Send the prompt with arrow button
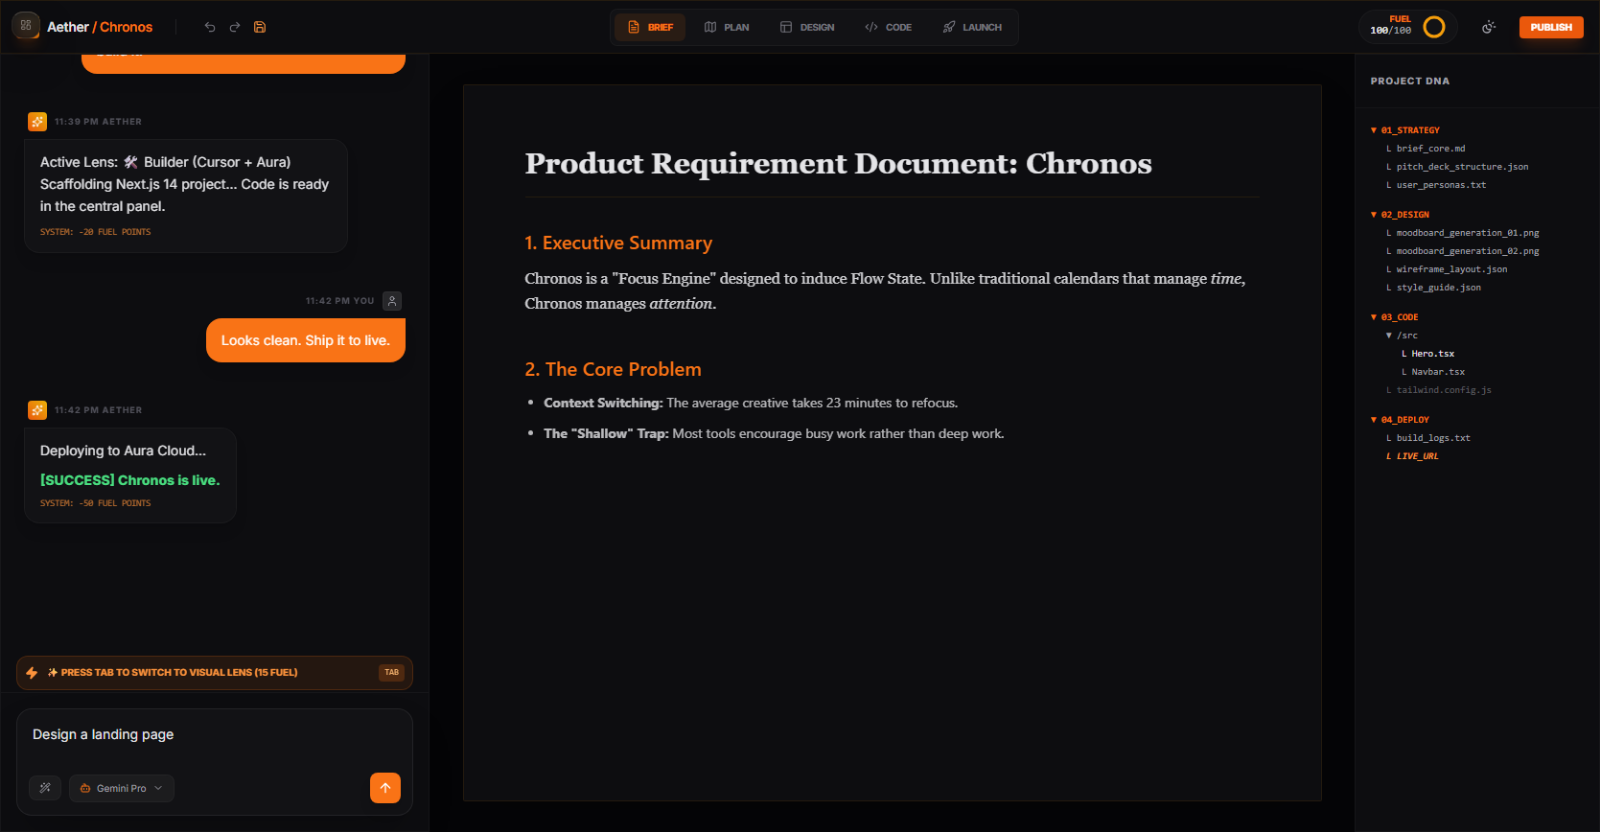Screen dimensions: 1600x832 (385, 788)
